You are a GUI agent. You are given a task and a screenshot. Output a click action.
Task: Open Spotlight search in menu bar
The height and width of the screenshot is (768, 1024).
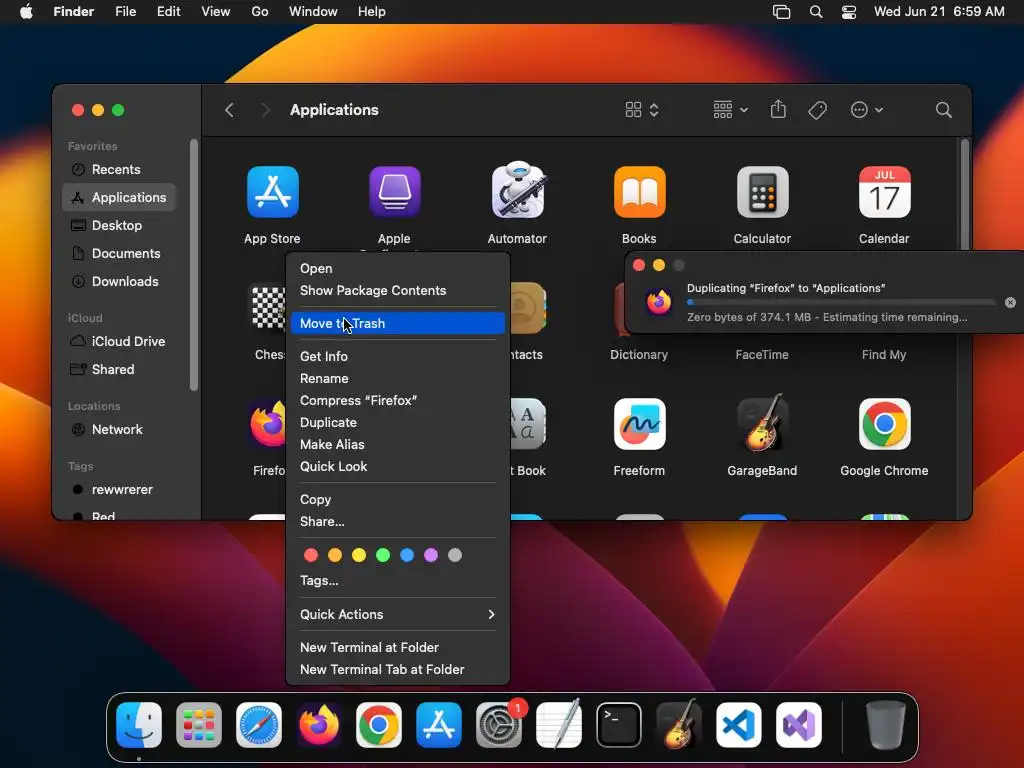coord(816,12)
